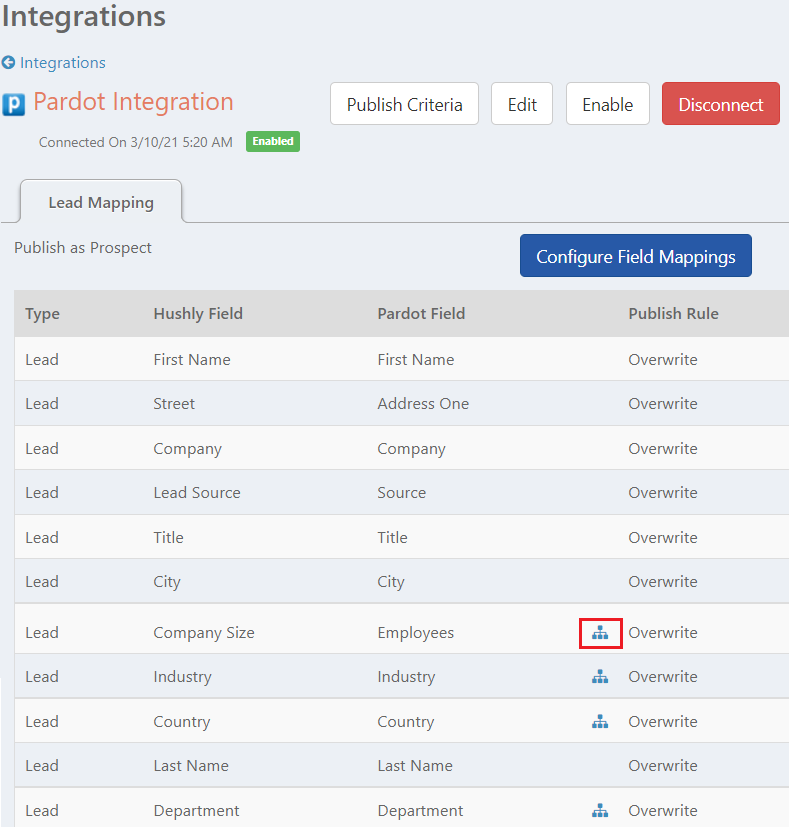789x827 pixels.
Task: Click the red Disconnect button
Action: (721, 104)
